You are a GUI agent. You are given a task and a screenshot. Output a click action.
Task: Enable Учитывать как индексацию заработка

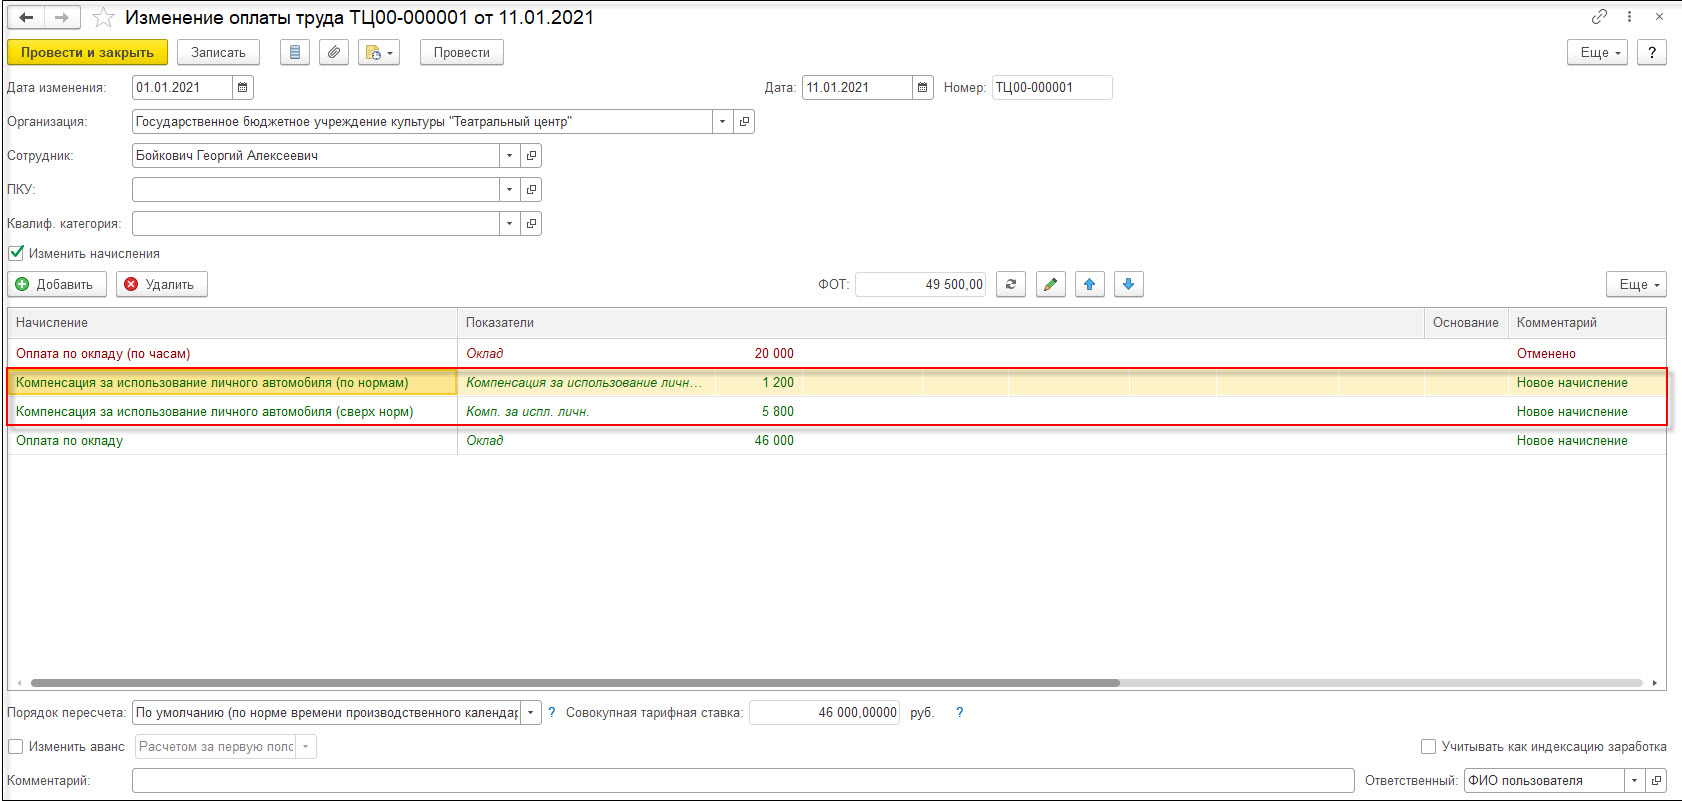[1428, 746]
